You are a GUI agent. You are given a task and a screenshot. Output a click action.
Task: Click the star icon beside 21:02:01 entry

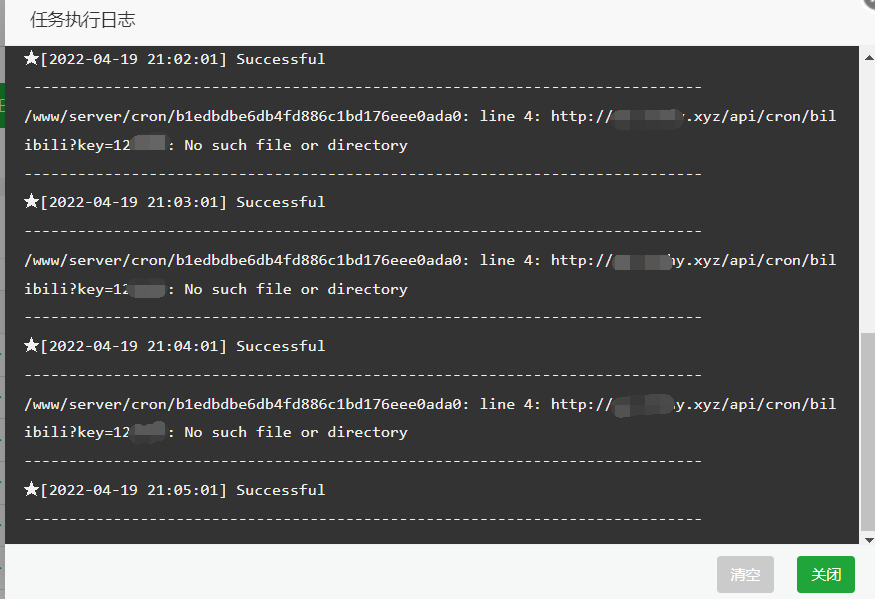[x=31, y=58]
